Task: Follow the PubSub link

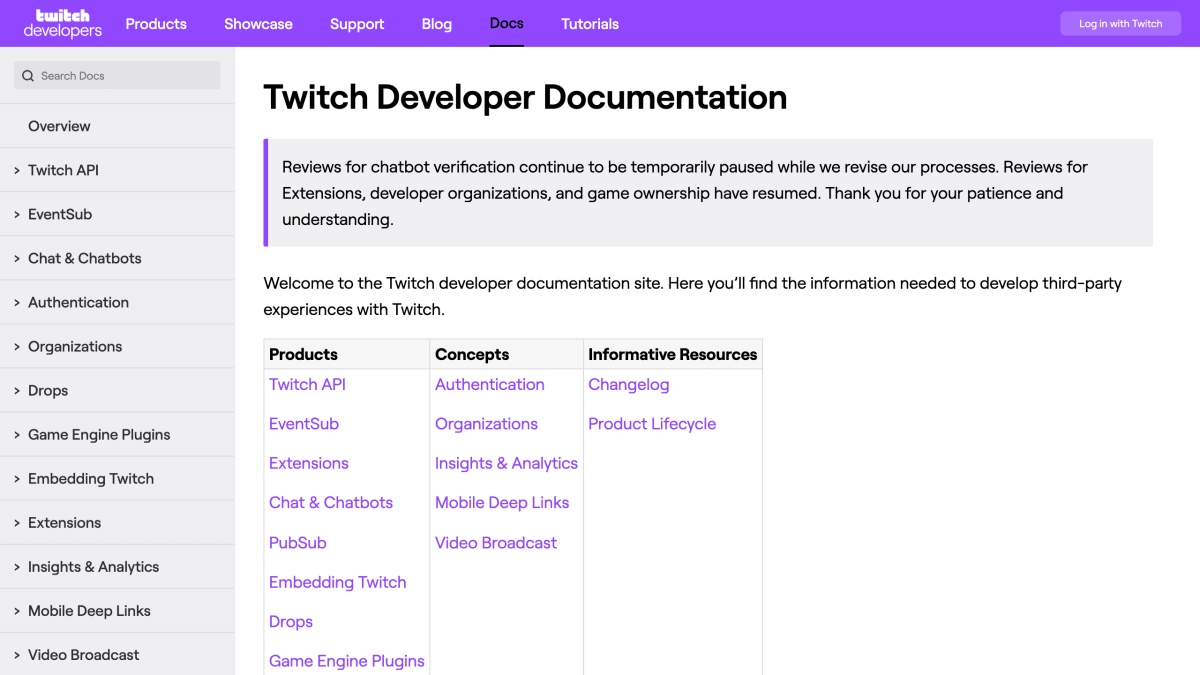Action: click(x=298, y=542)
